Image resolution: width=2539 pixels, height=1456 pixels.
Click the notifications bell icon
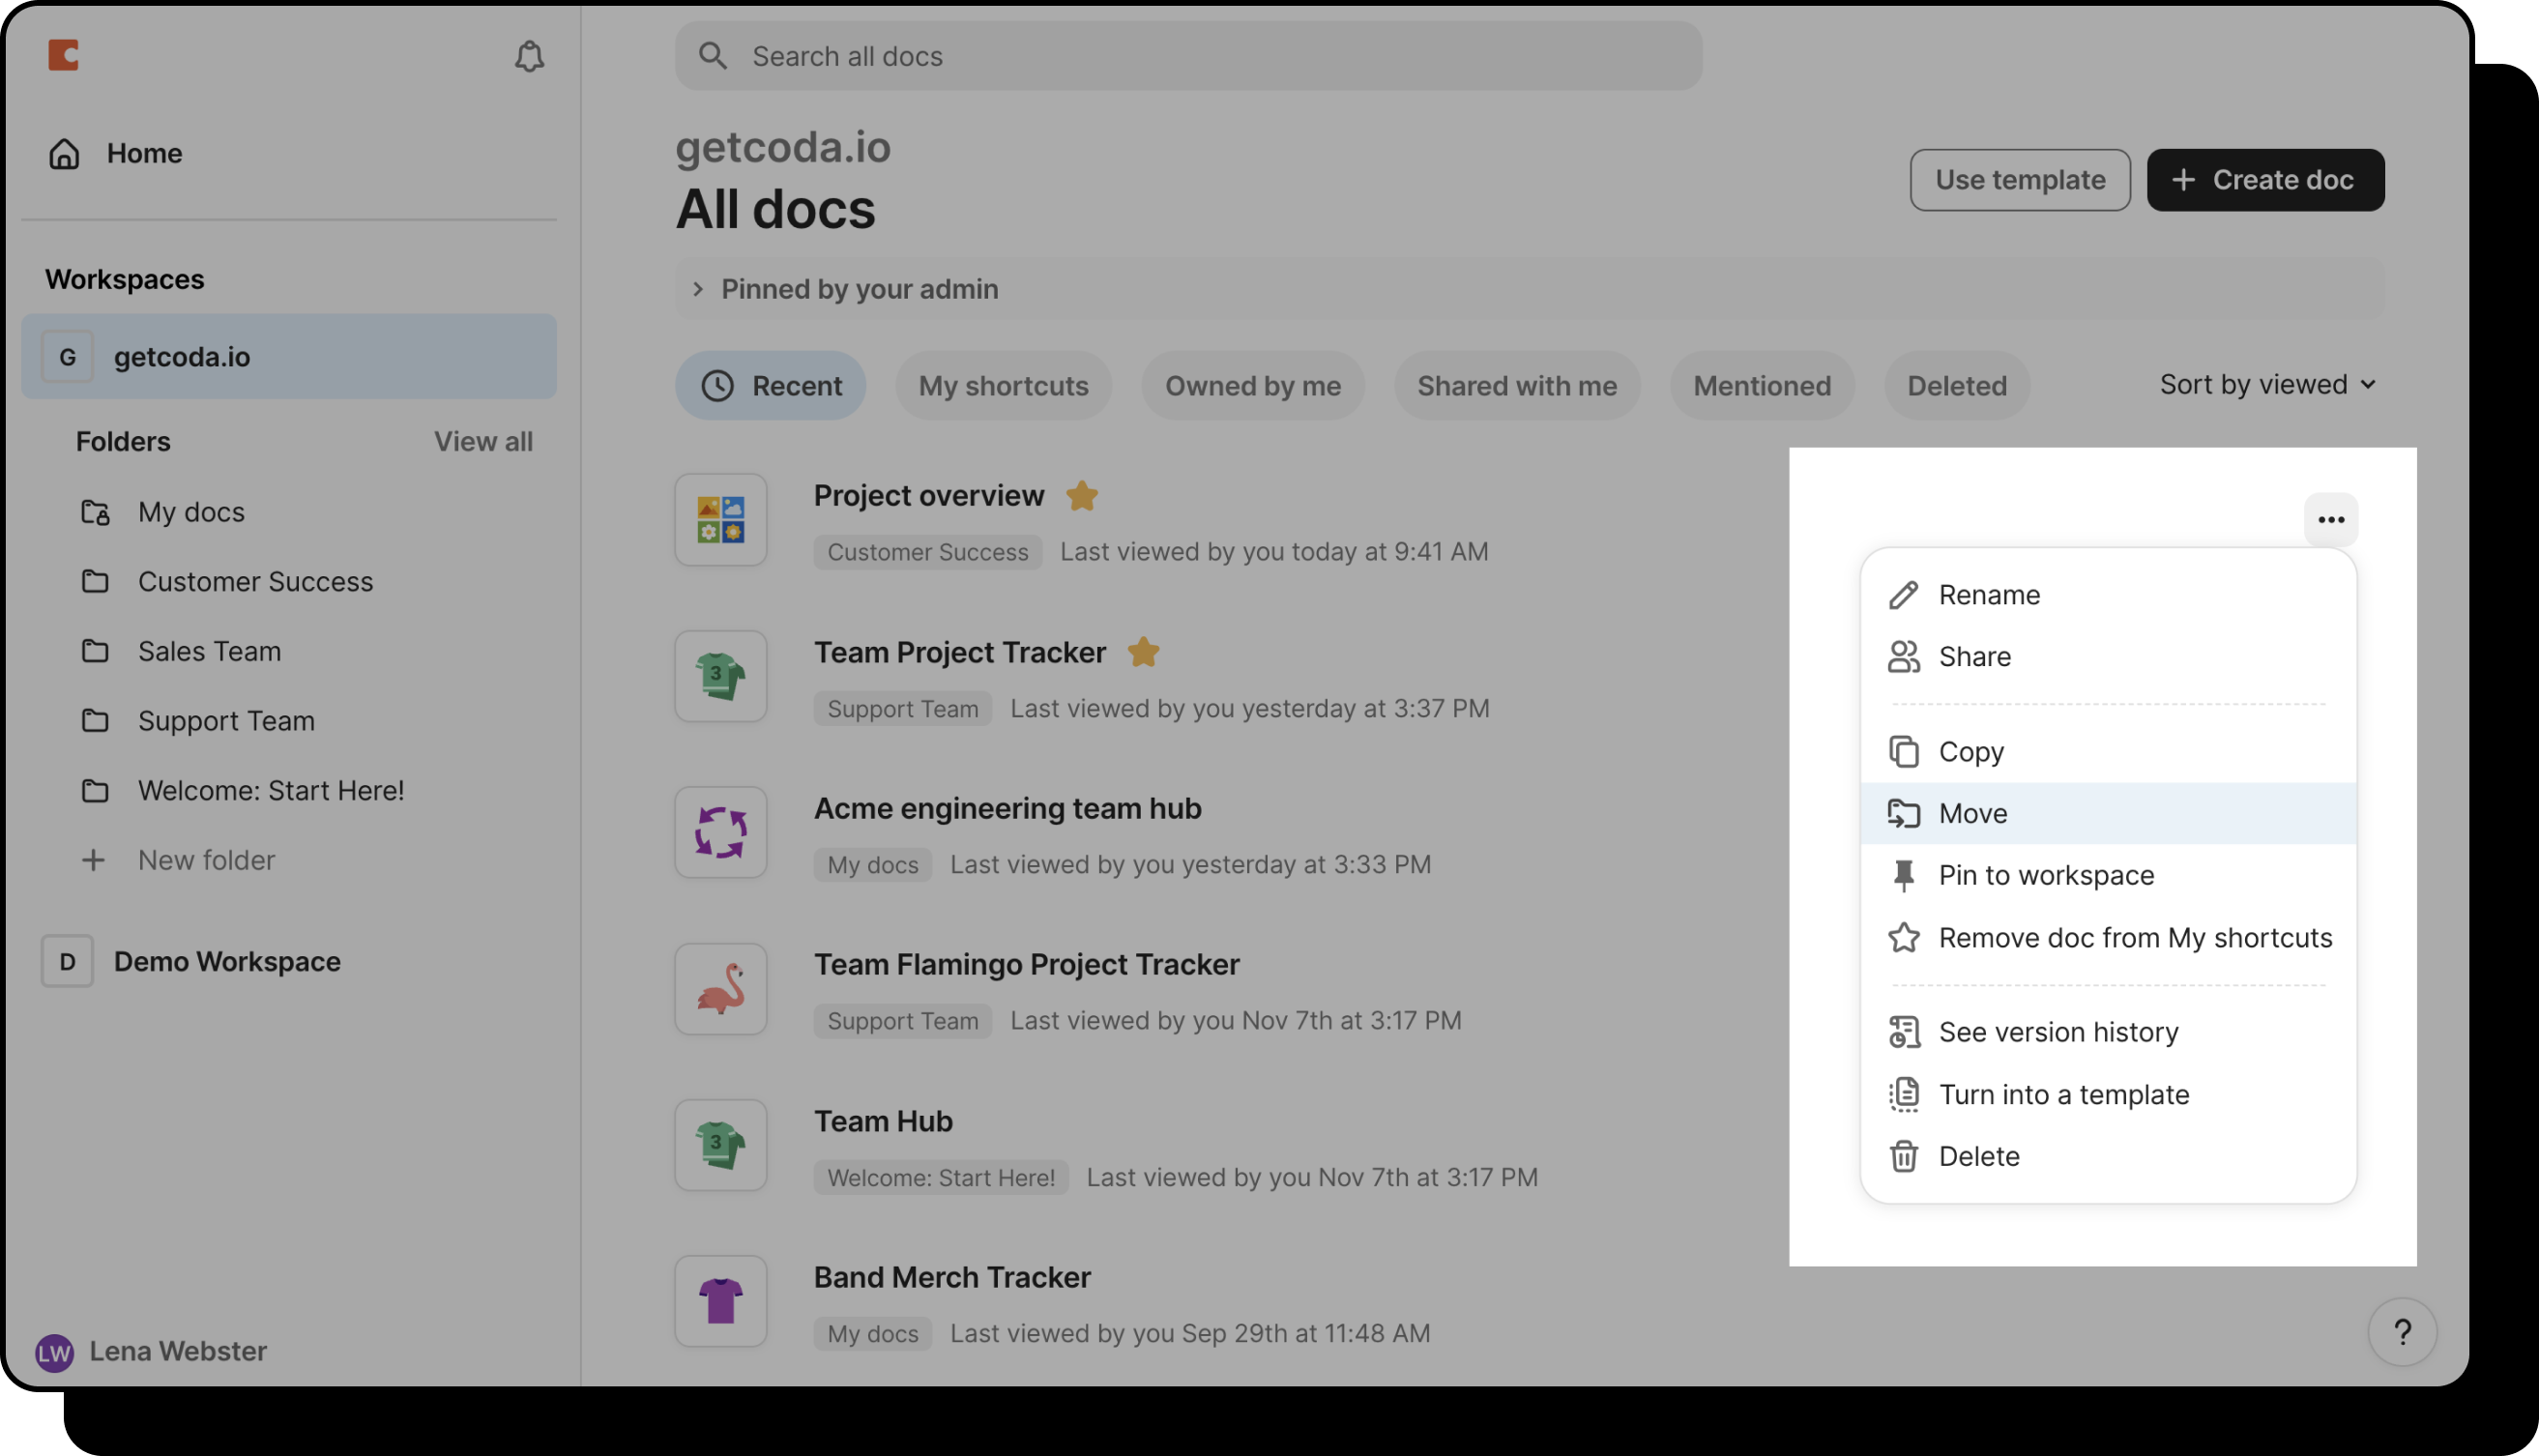pyautogui.click(x=529, y=57)
